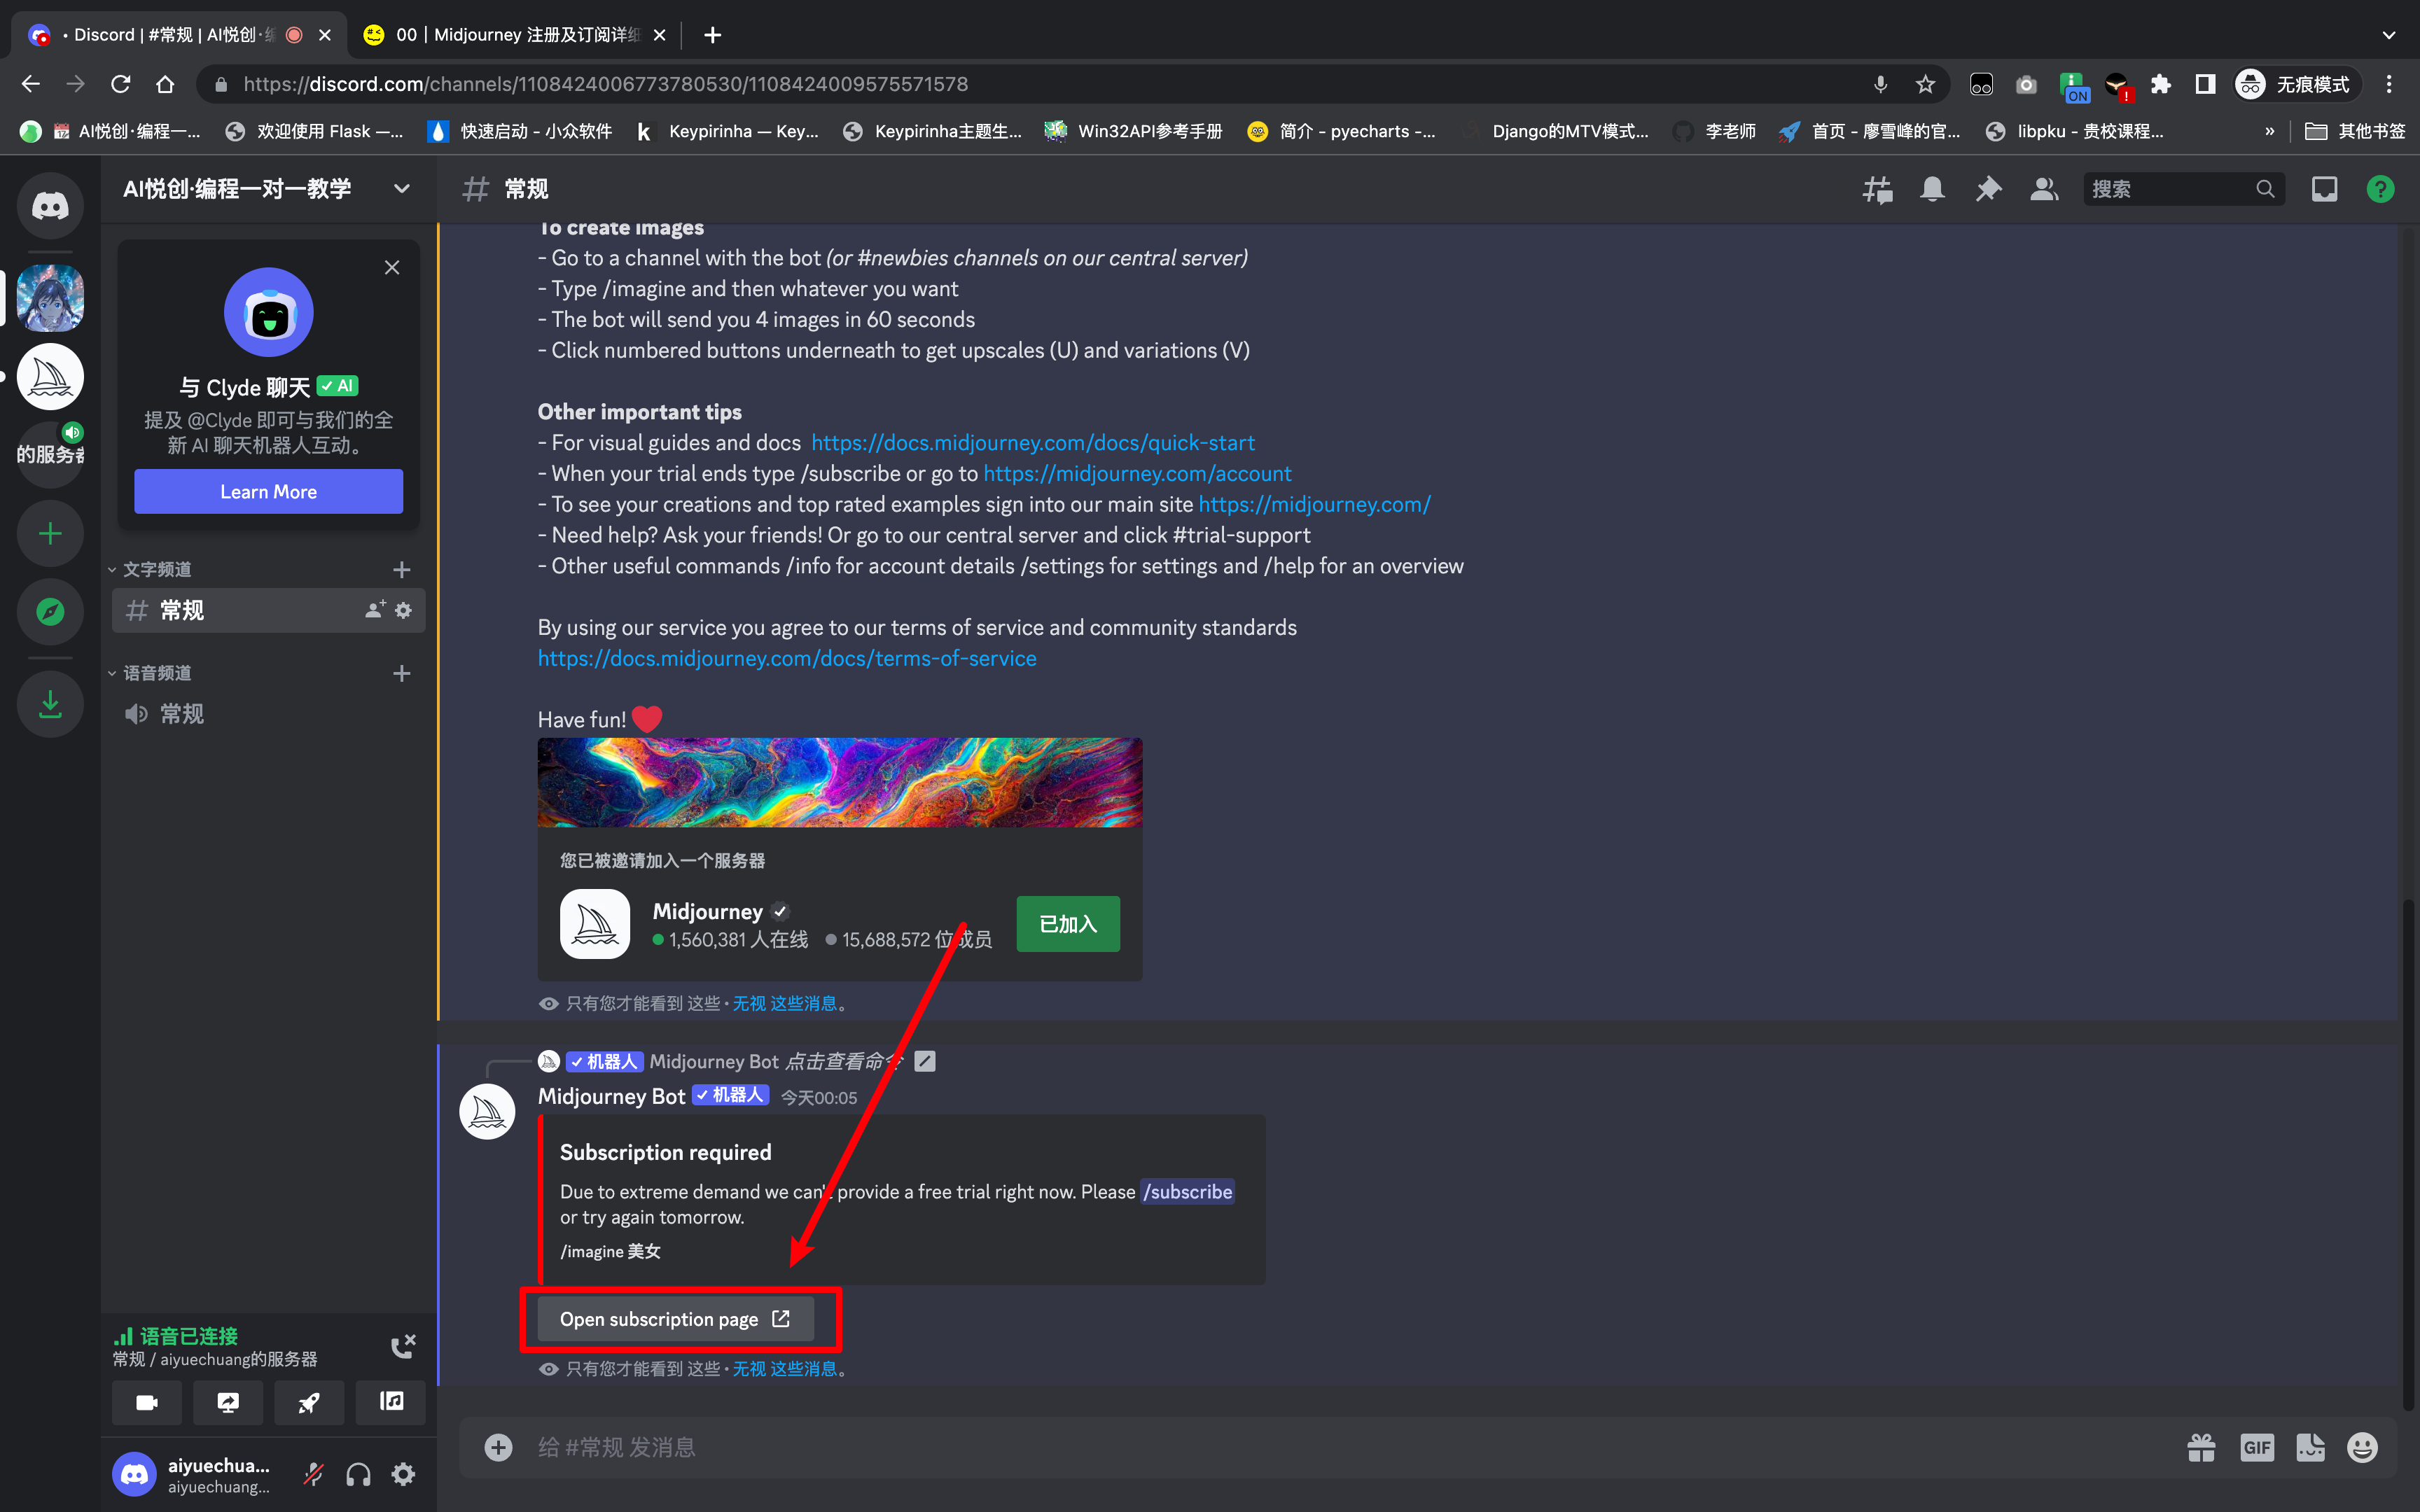Open the Threads icon in channel header
The width and height of the screenshot is (2420, 1512).
[x=1877, y=189]
